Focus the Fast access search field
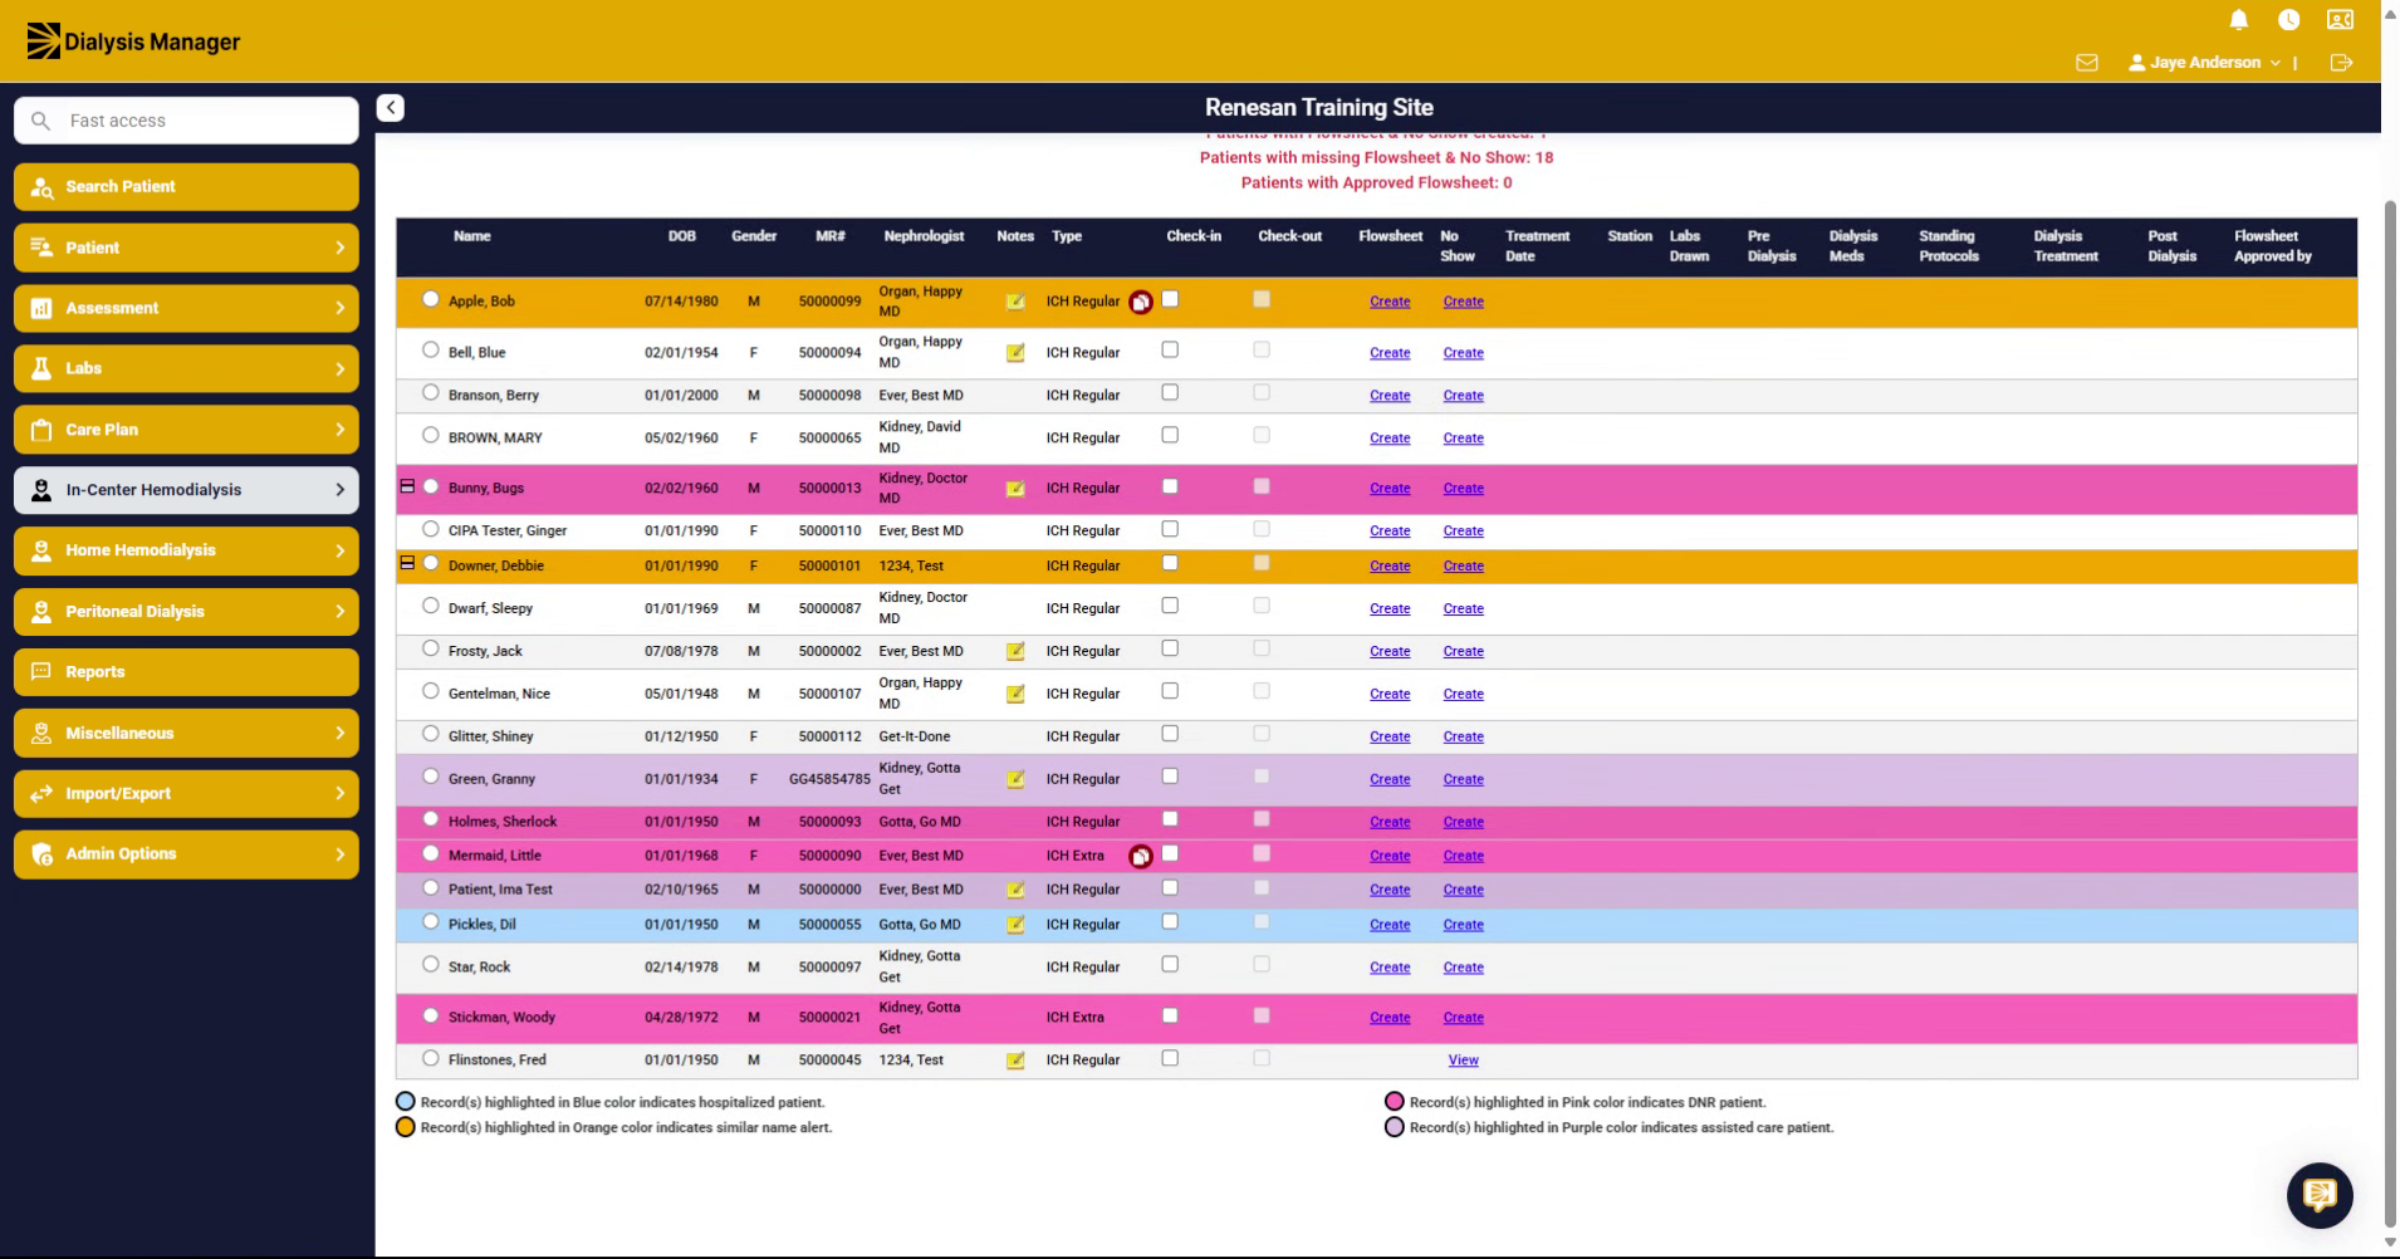 186,121
